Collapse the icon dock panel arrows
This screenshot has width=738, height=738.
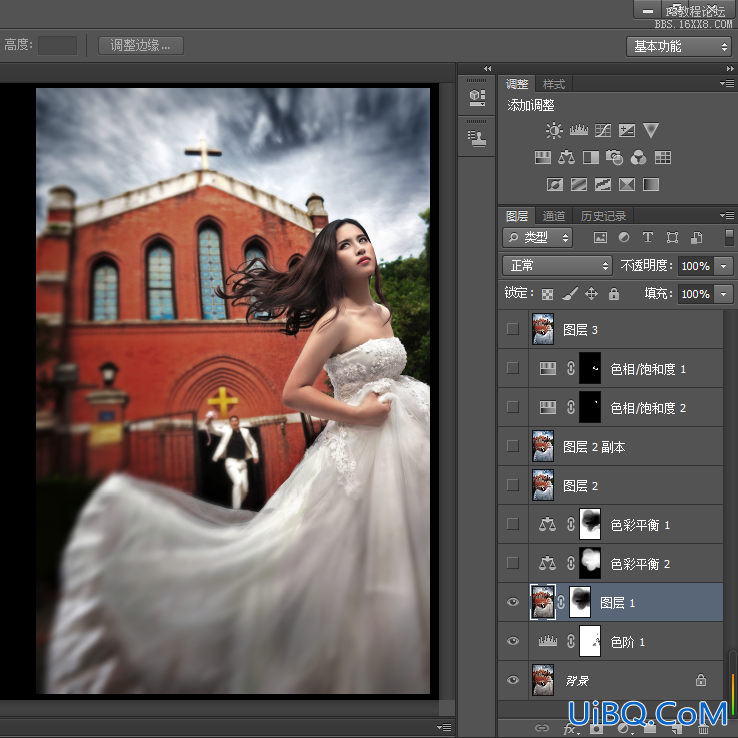[488, 69]
